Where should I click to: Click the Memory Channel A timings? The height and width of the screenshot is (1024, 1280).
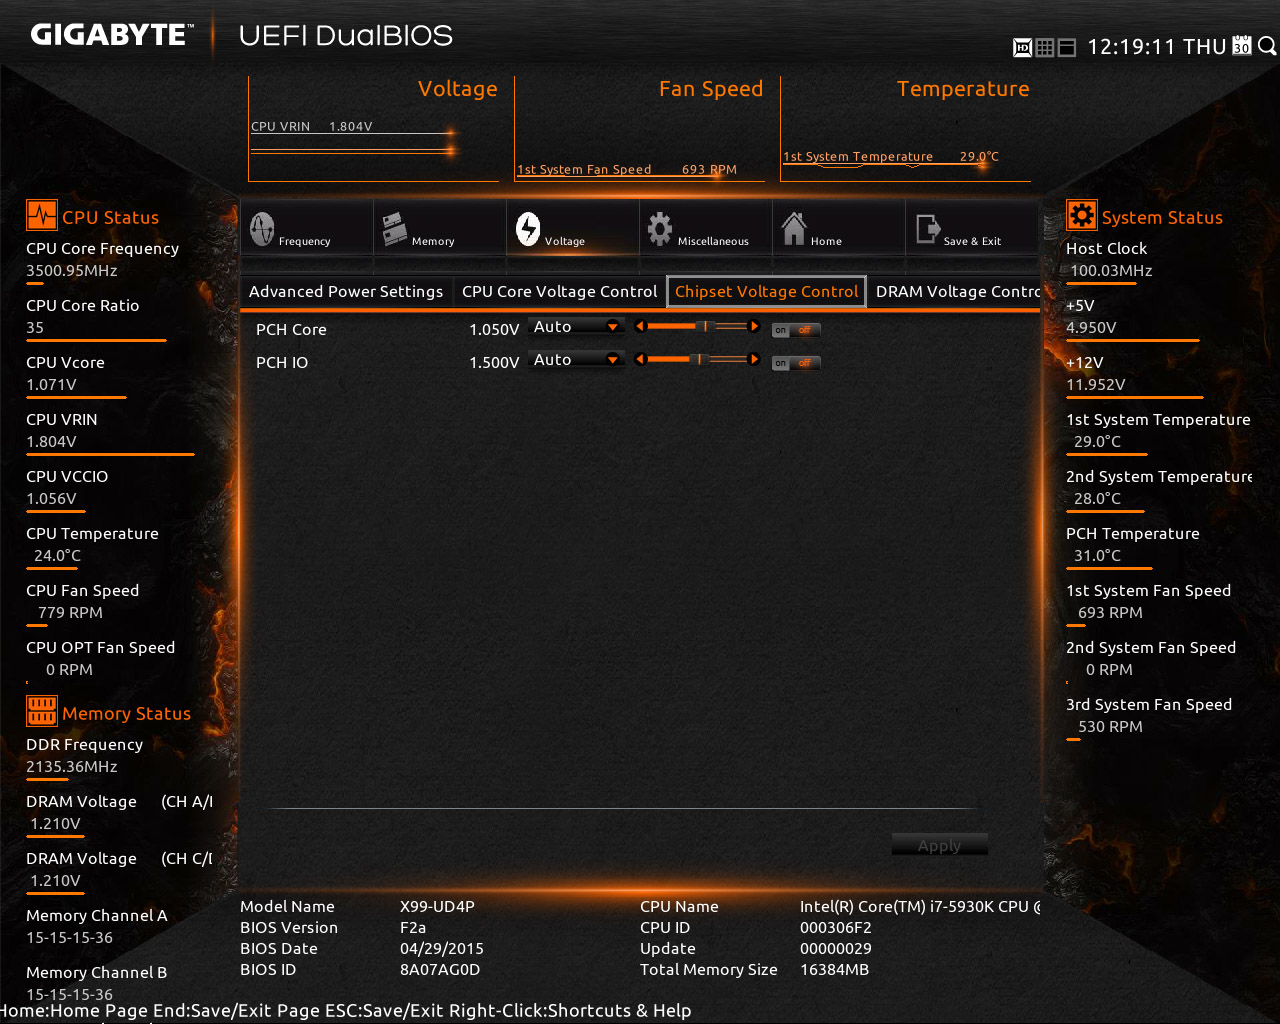(x=69, y=938)
